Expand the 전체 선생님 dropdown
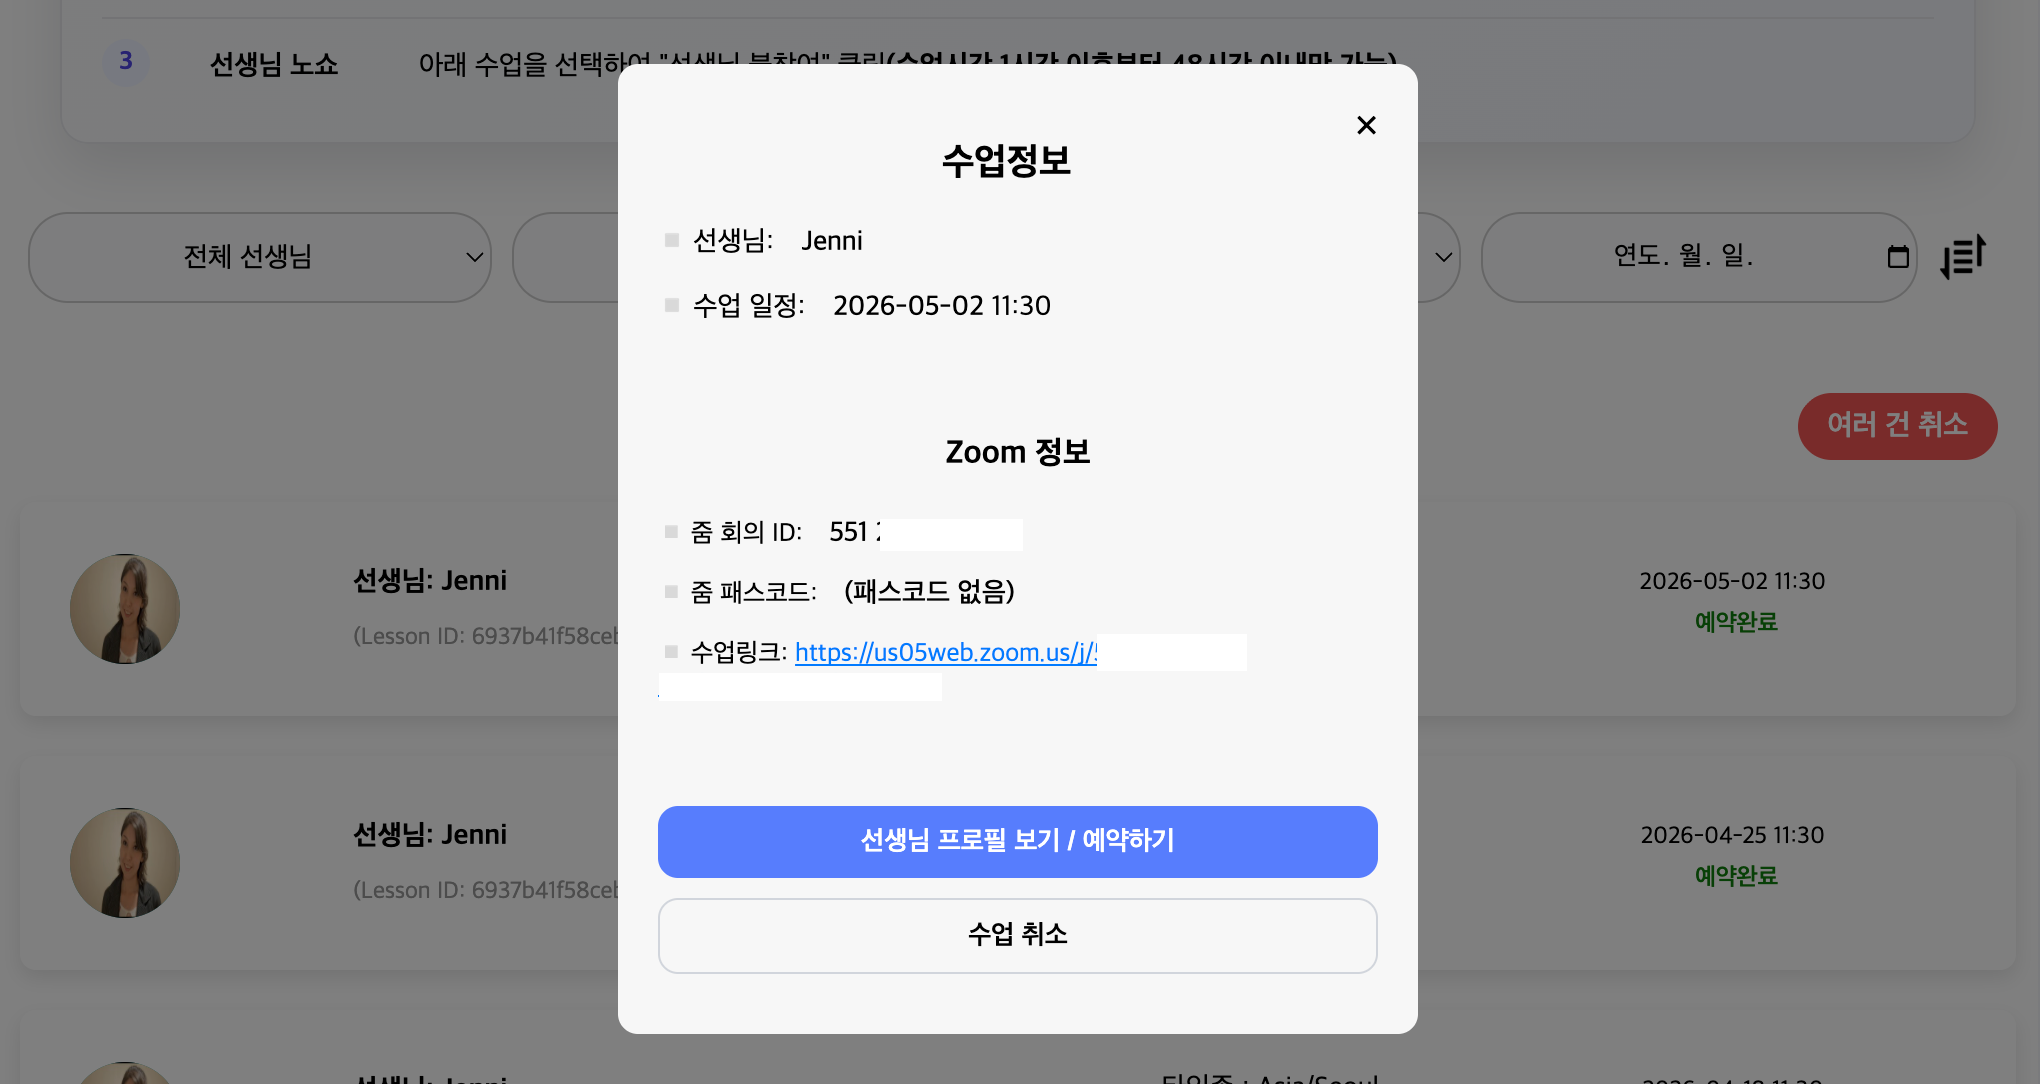 (259, 257)
